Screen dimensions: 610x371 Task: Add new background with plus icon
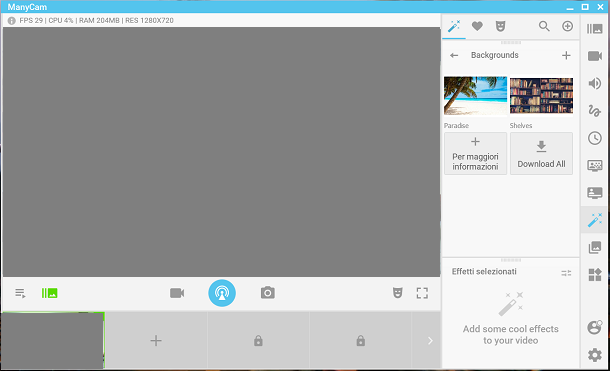point(566,55)
